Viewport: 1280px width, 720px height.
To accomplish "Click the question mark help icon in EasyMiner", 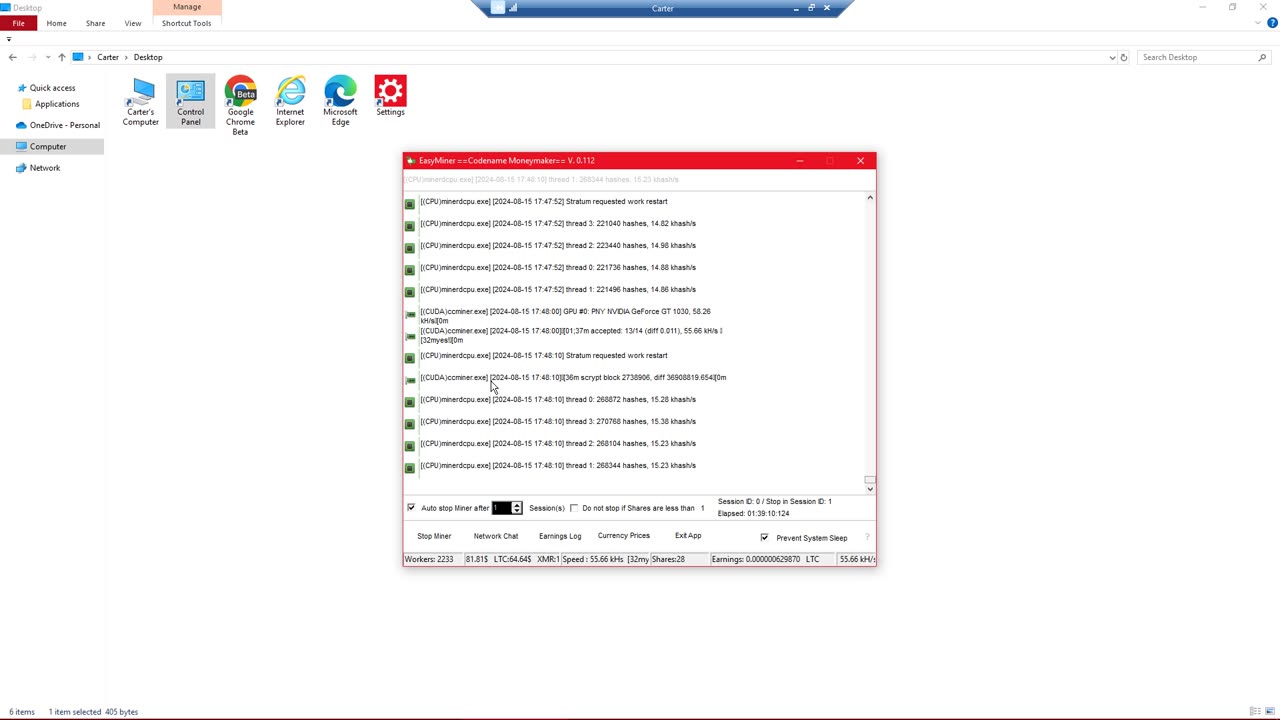I will [867, 537].
